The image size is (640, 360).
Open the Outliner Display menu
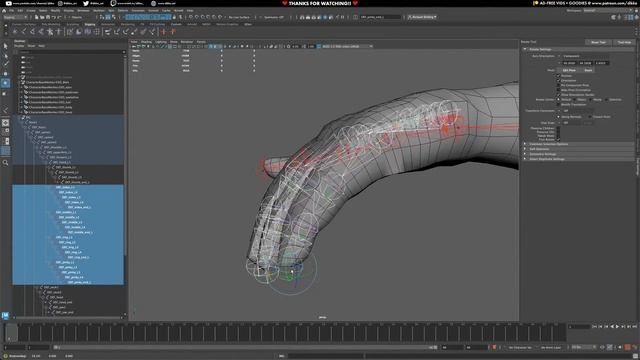(19, 46)
